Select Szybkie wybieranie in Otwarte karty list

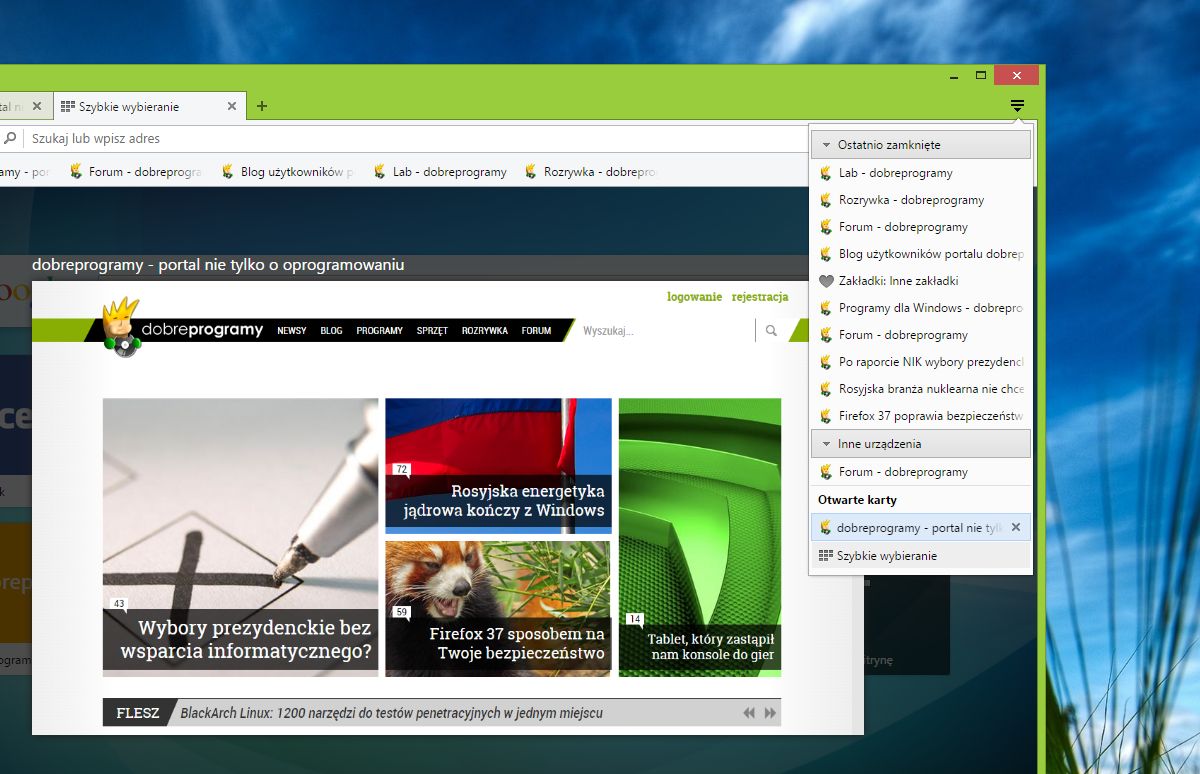tap(920, 556)
